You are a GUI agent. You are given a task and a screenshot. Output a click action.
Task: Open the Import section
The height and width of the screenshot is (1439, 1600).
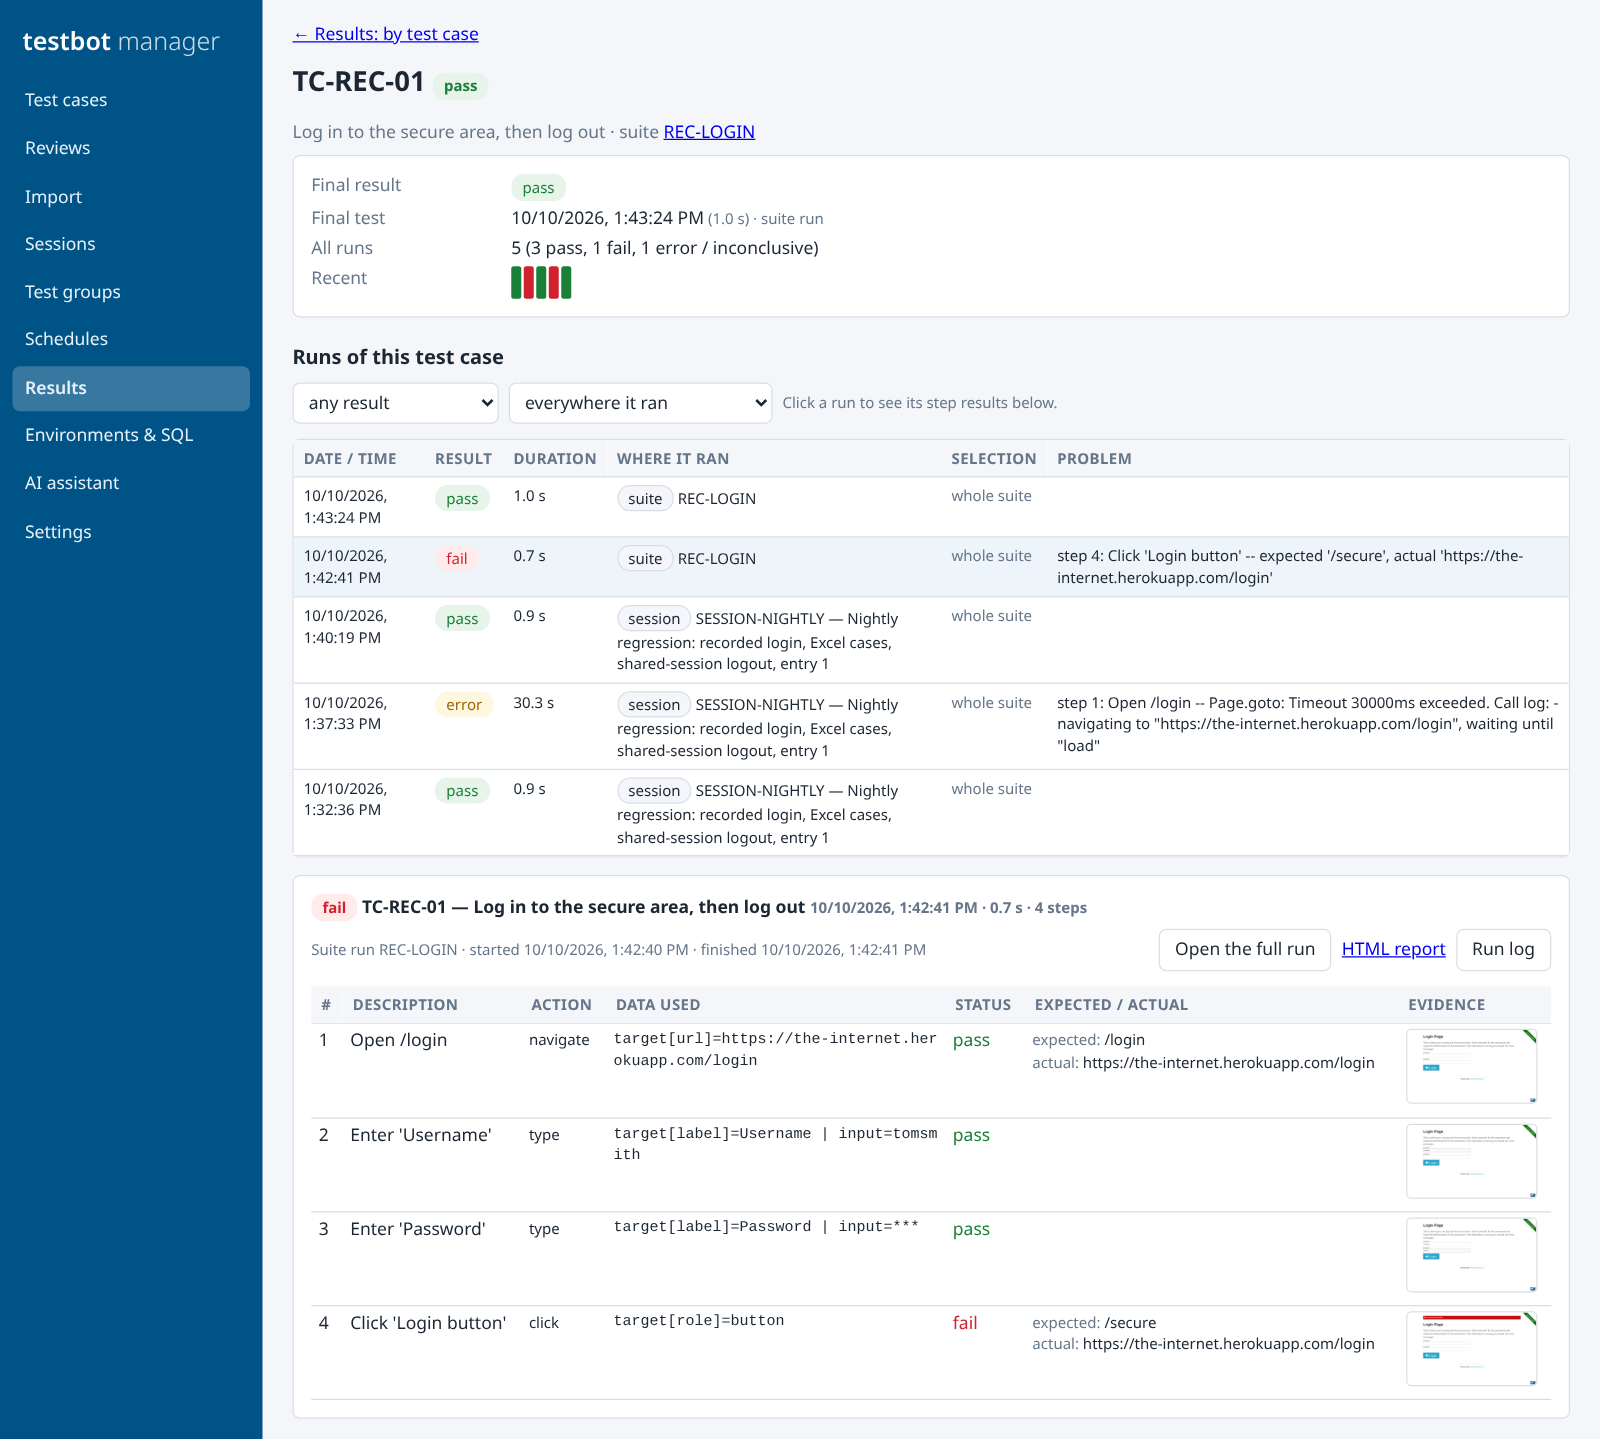coord(131,197)
